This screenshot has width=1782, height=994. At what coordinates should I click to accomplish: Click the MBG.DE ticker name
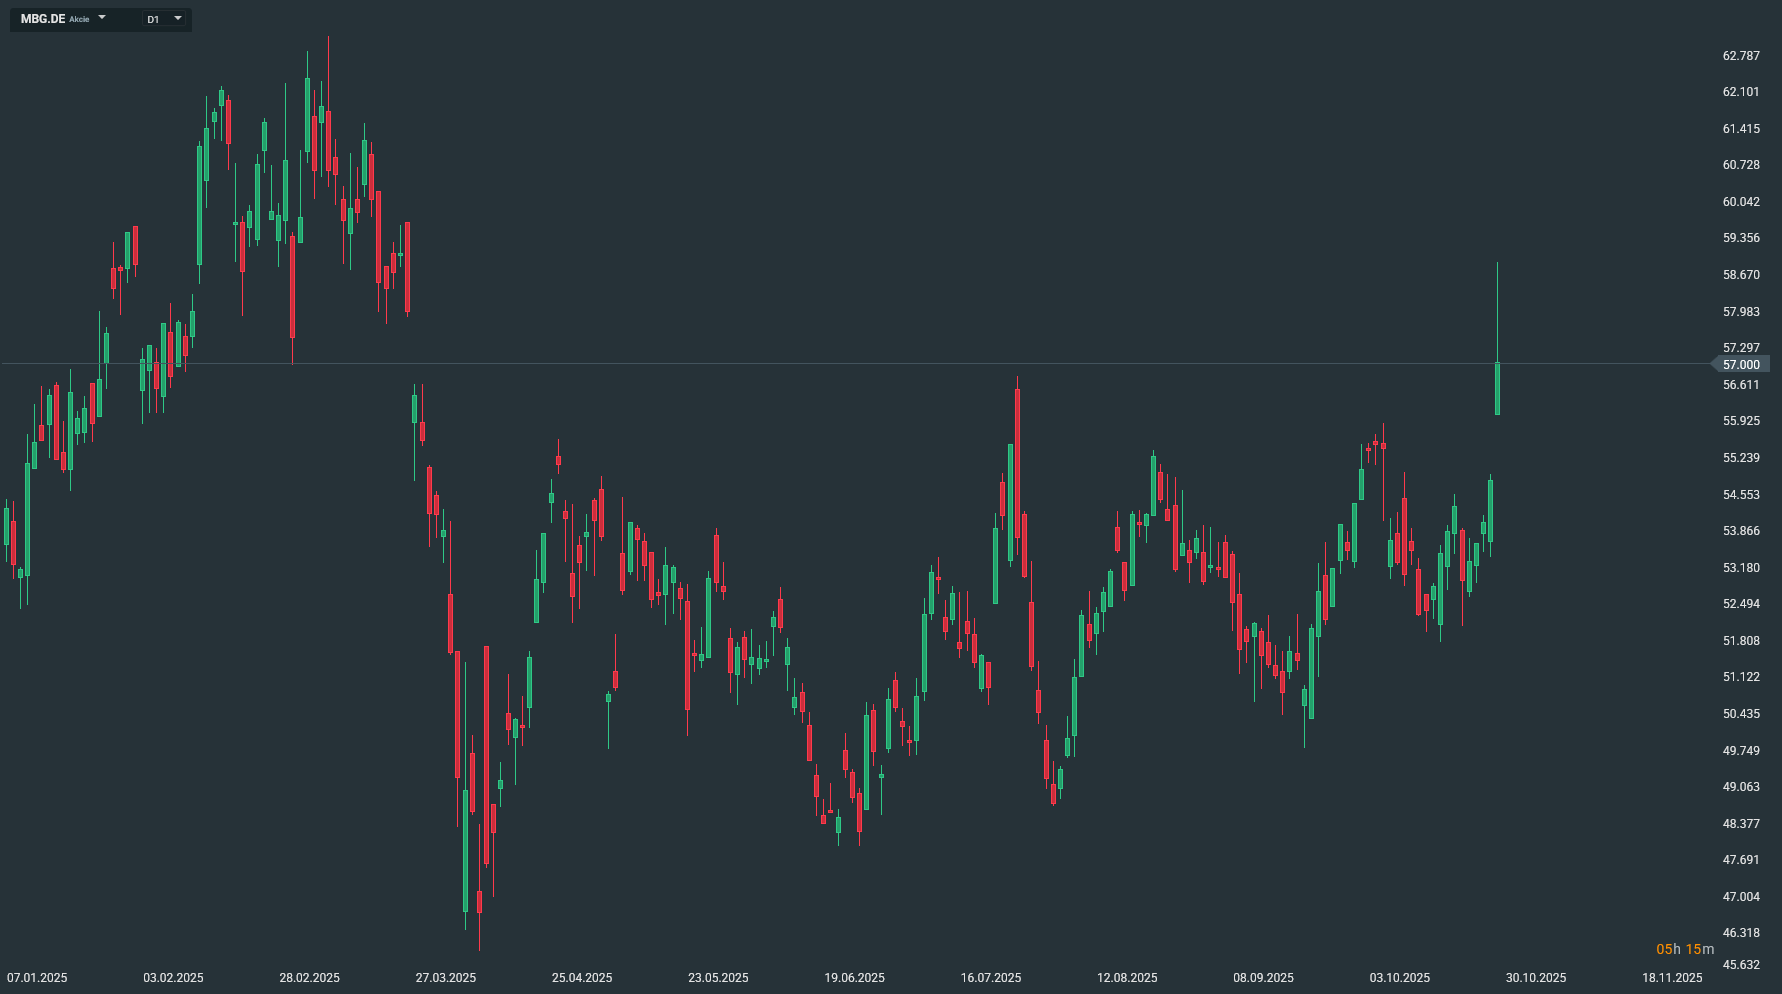click(x=43, y=19)
